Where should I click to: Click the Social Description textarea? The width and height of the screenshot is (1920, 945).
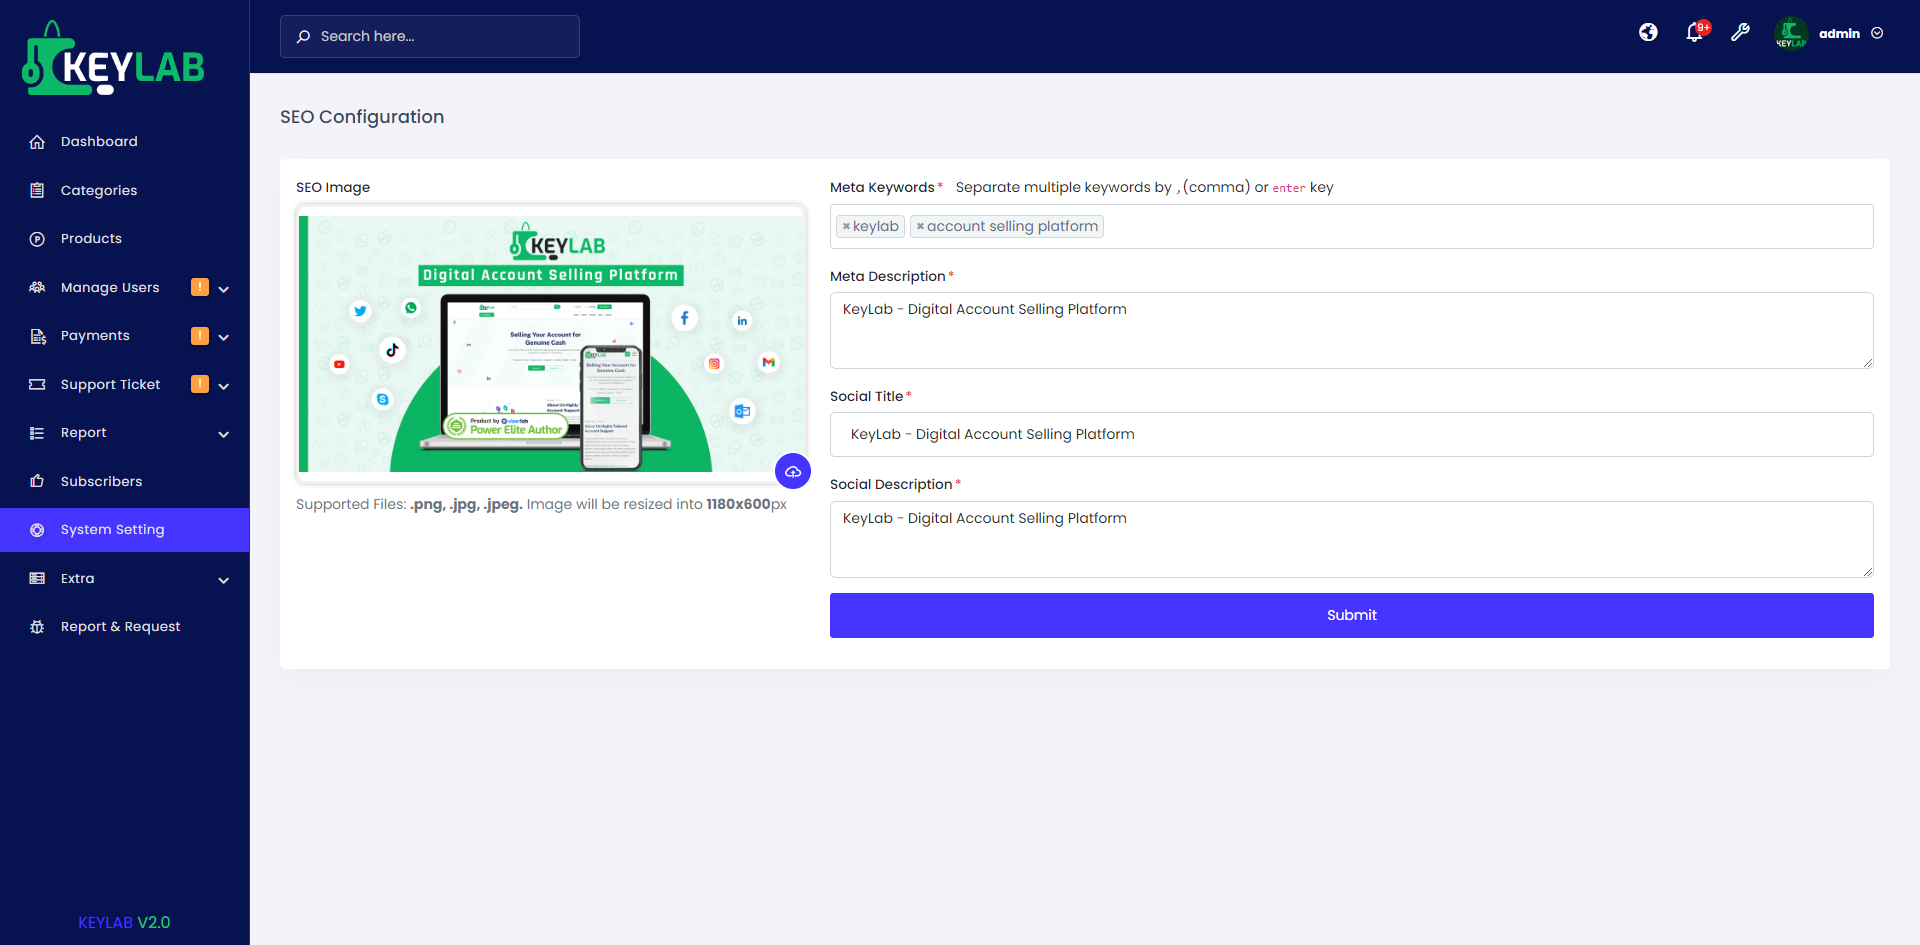tap(1352, 539)
